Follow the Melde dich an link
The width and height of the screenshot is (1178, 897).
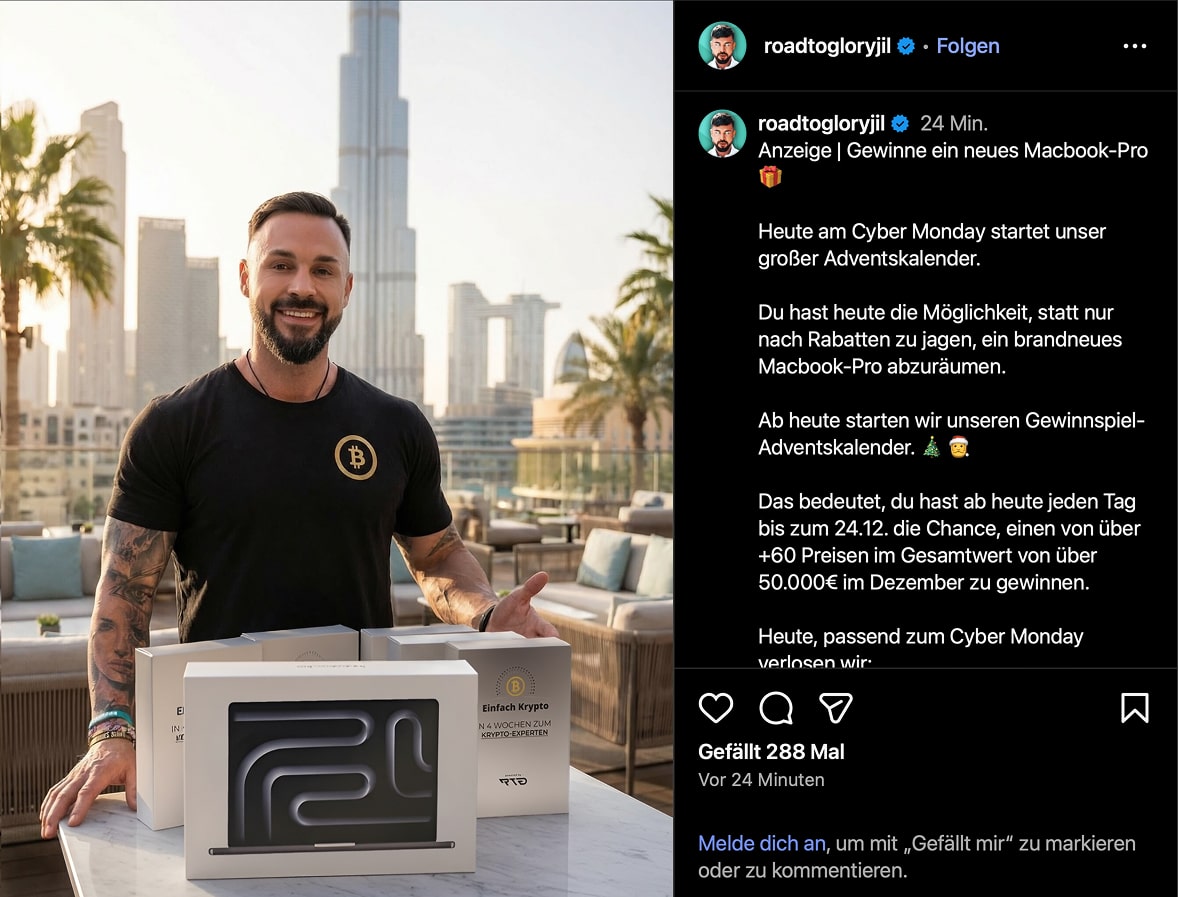[762, 844]
